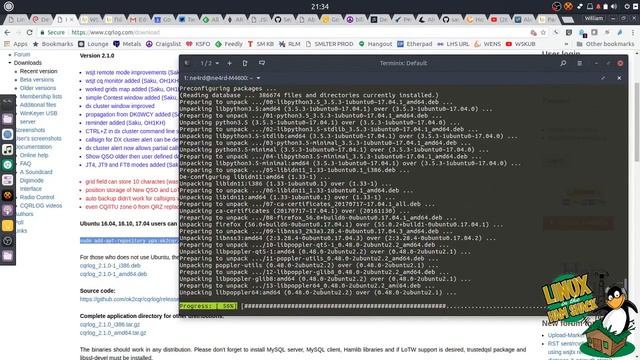
Task: Open the Metals bookmark
Action: (x=127, y=44)
